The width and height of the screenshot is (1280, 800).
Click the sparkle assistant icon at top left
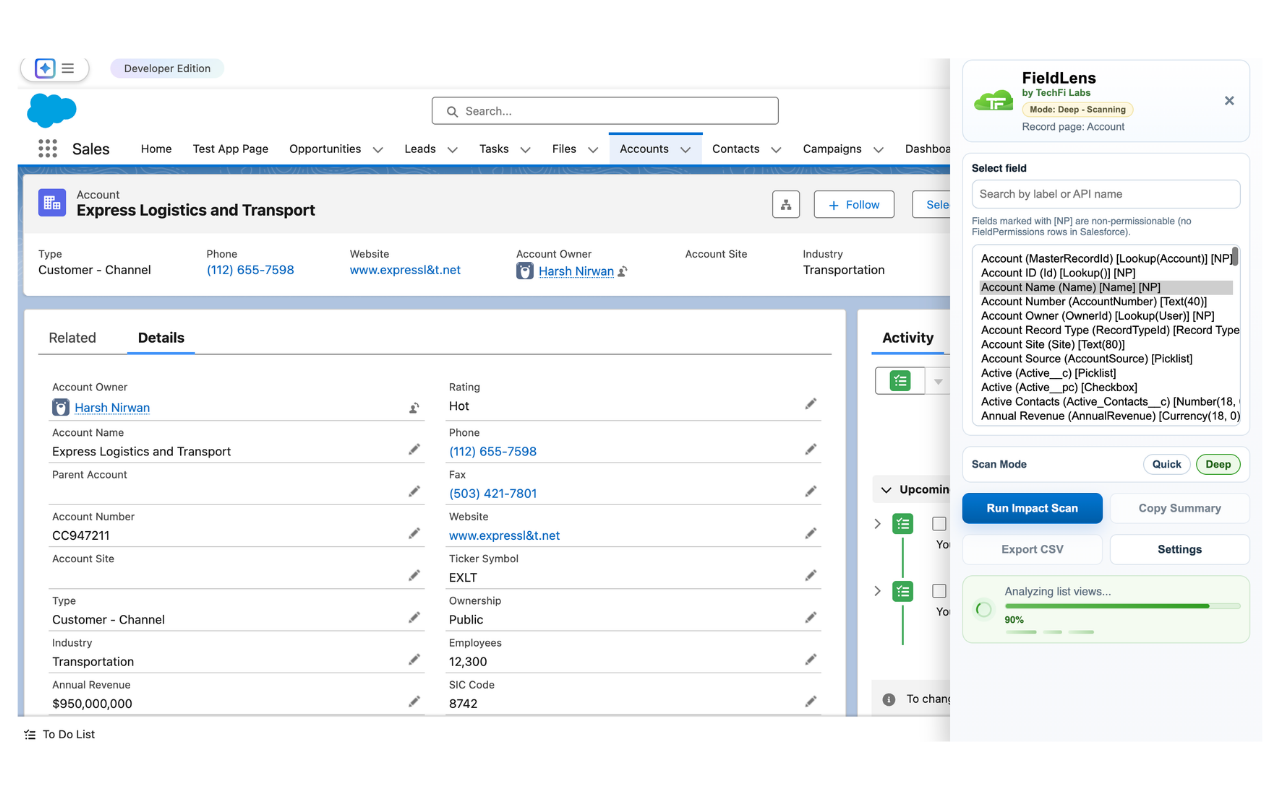click(44, 68)
